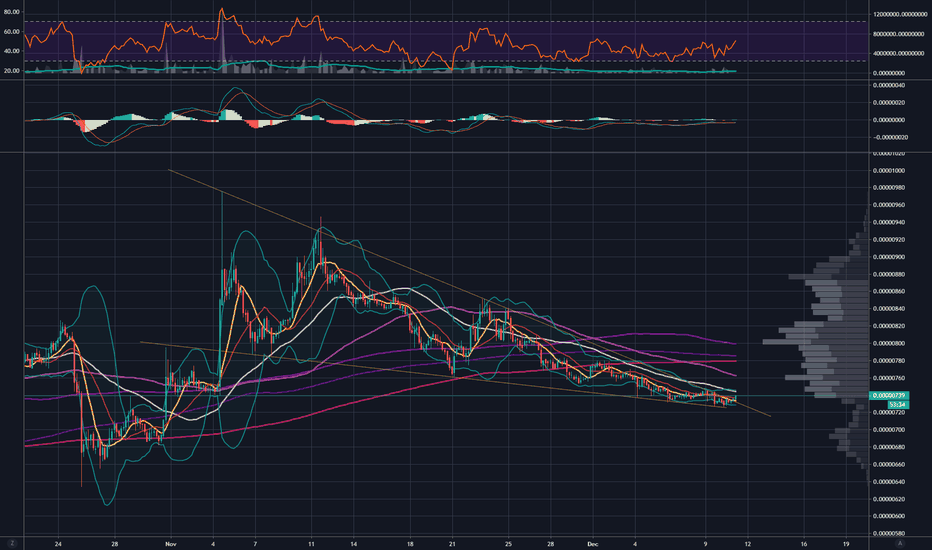The width and height of the screenshot is (932, 550).
Task: Click the volume scale label 12000000.00000000
Action: [x=900, y=14]
